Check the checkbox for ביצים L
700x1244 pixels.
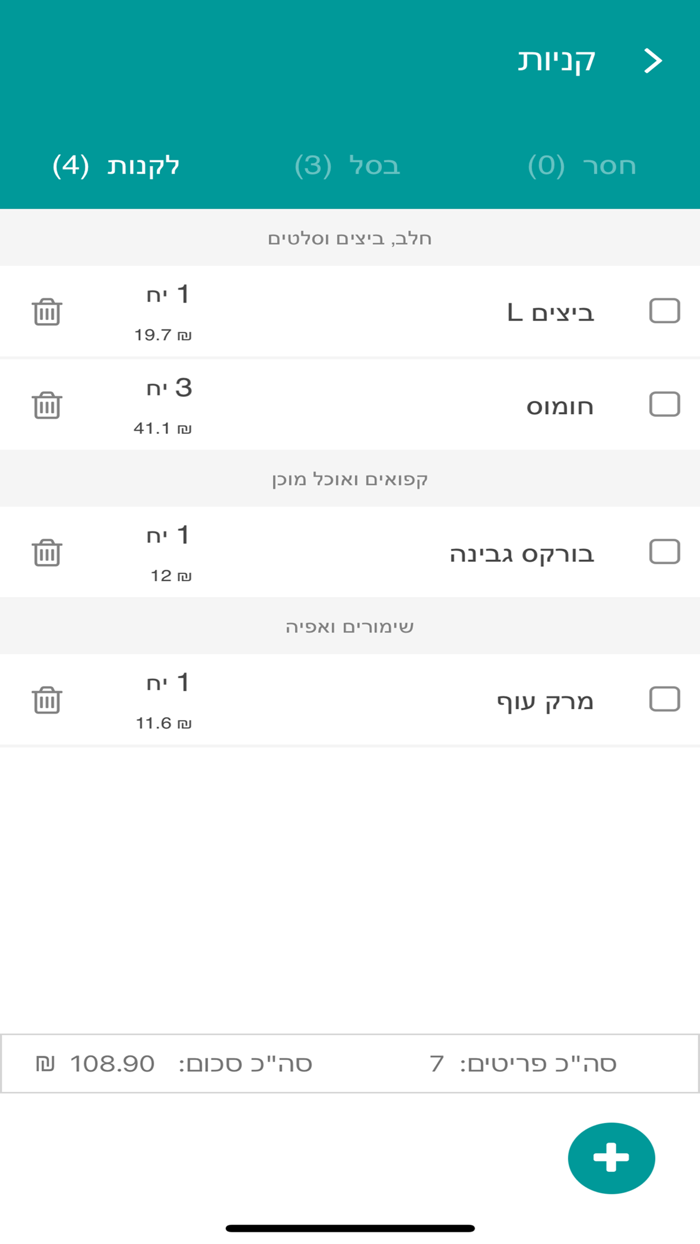[x=663, y=311]
